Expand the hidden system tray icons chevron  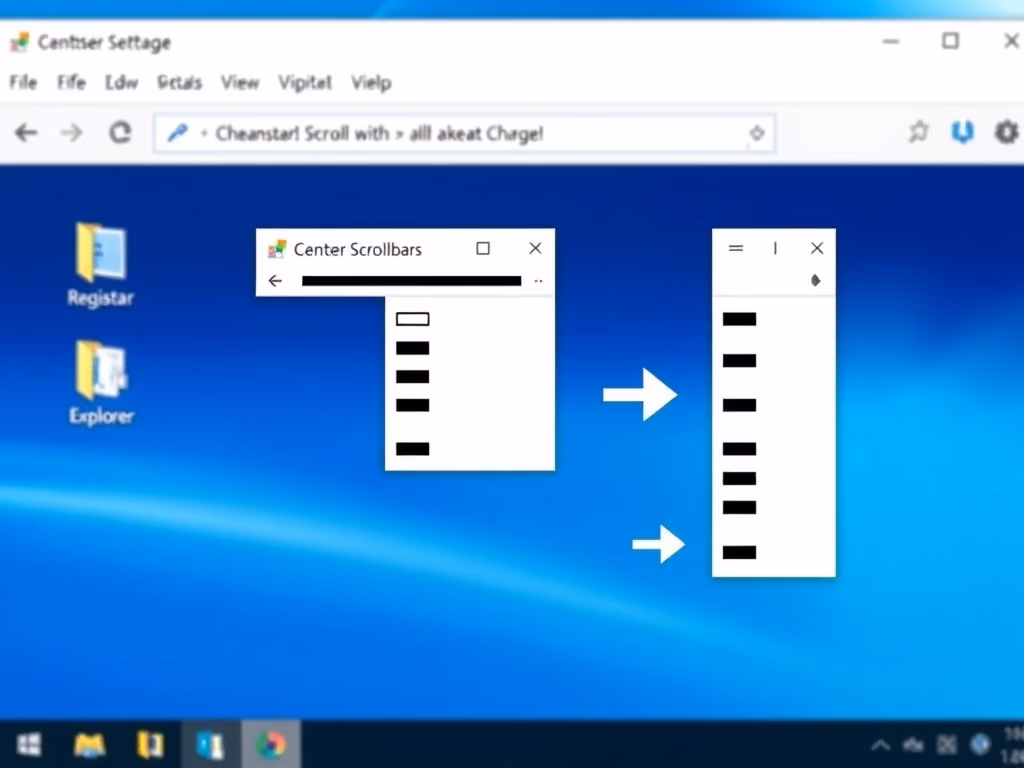coord(880,745)
